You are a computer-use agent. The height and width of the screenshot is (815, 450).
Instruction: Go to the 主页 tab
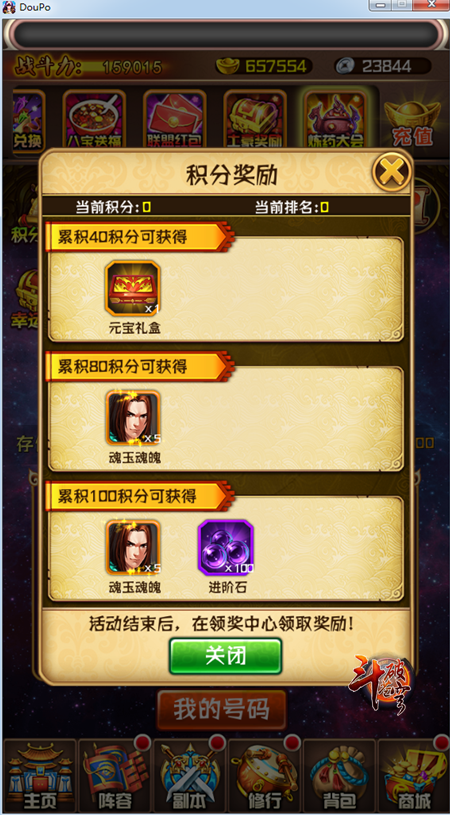click(x=40, y=776)
